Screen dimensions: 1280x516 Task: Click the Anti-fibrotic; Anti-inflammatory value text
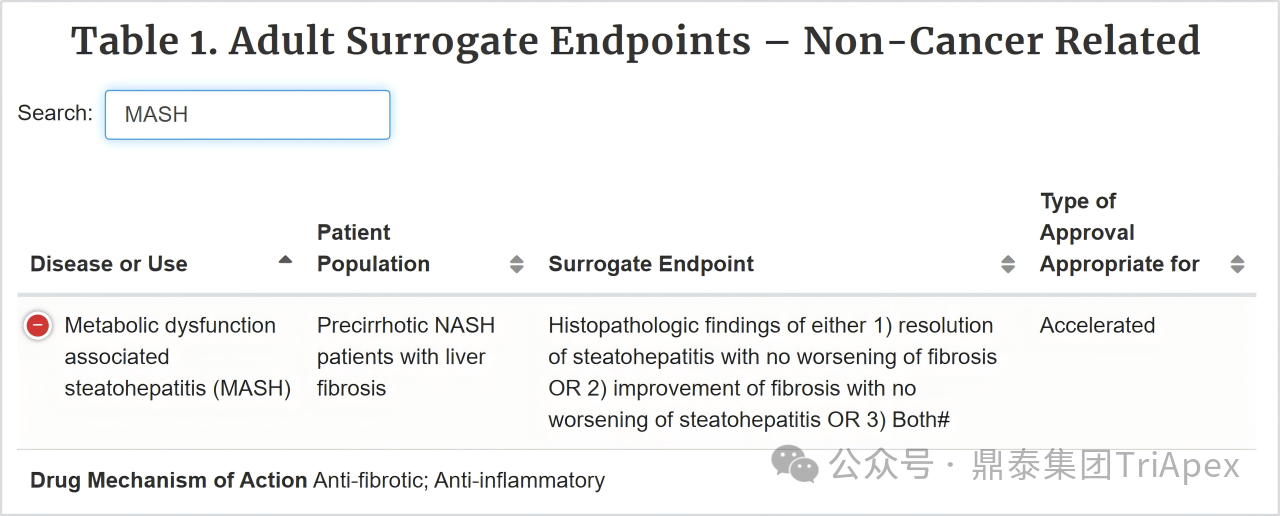459,481
